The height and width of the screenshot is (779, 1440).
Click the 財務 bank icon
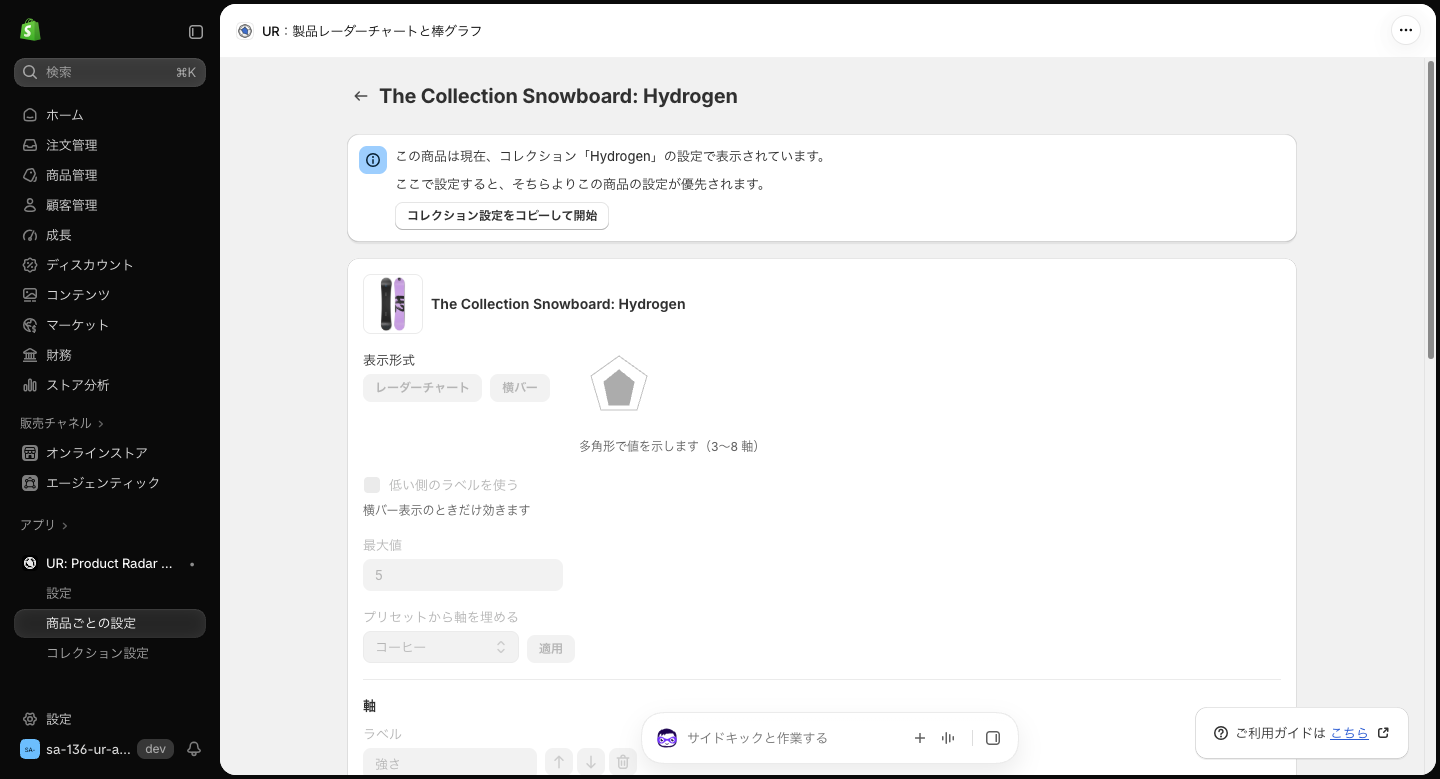(30, 355)
